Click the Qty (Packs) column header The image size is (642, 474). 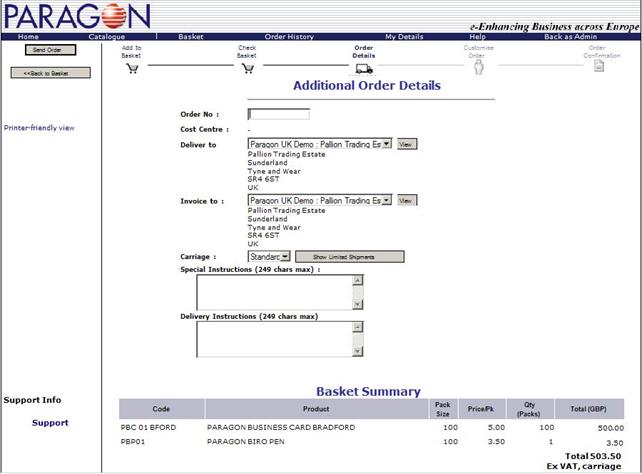click(529, 409)
